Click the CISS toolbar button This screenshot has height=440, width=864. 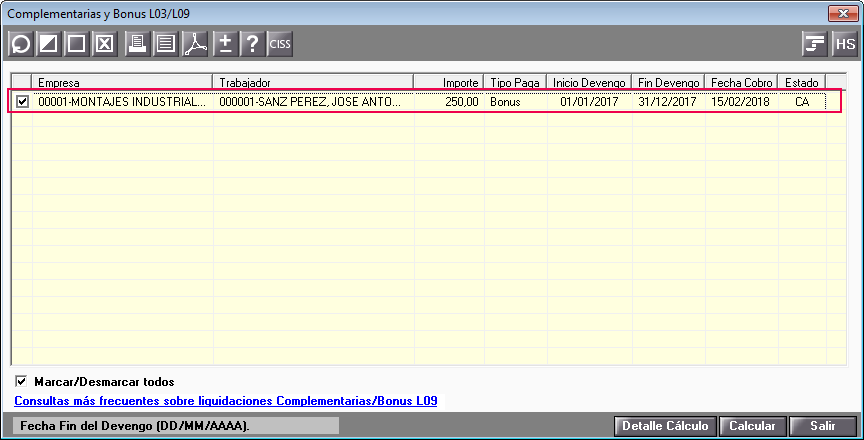(280, 44)
